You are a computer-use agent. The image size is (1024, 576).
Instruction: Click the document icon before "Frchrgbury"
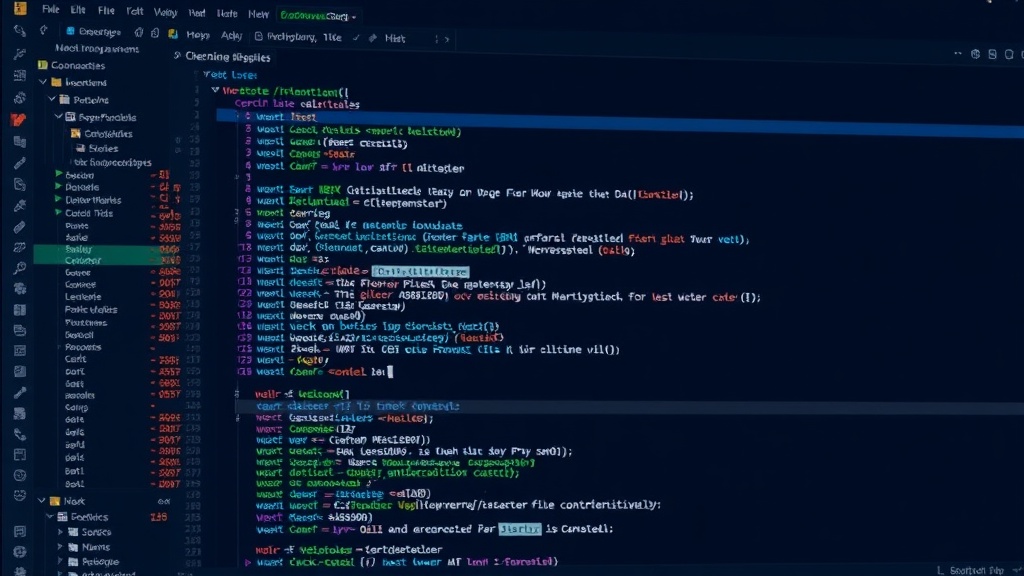[259, 37]
